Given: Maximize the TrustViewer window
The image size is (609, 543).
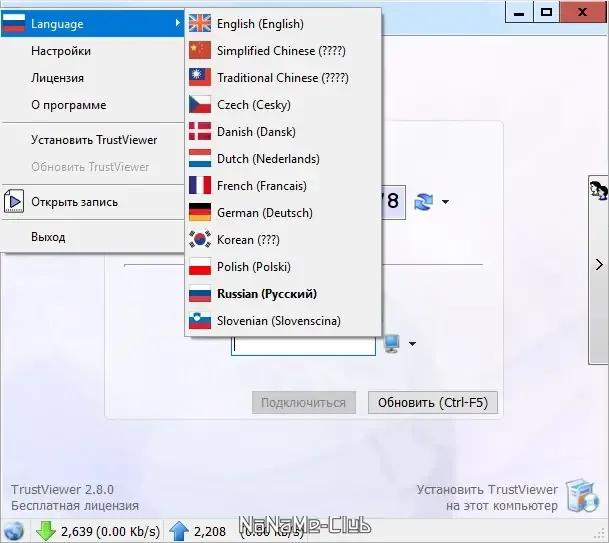Looking at the screenshot, I should point(546,12).
